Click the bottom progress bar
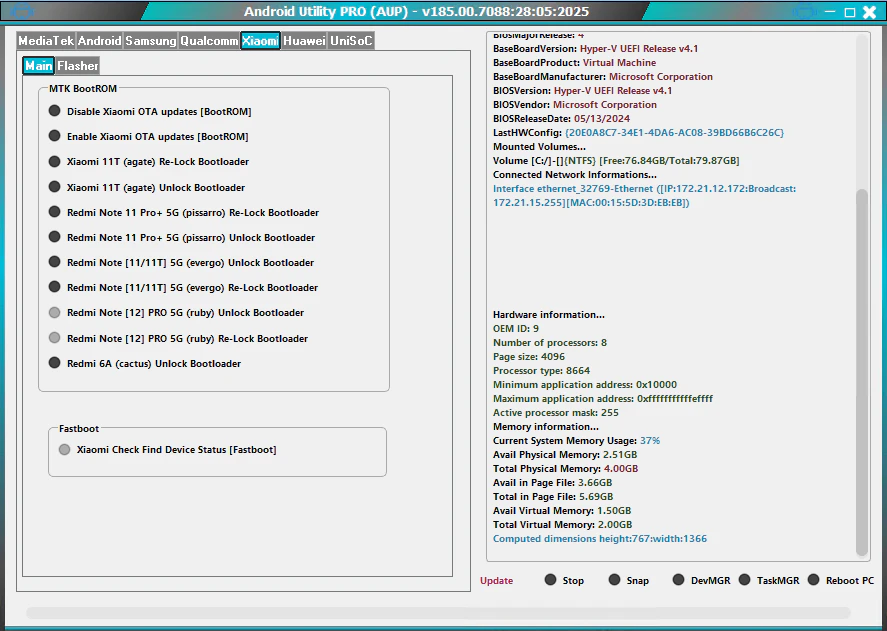The image size is (887, 631). point(438,613)
